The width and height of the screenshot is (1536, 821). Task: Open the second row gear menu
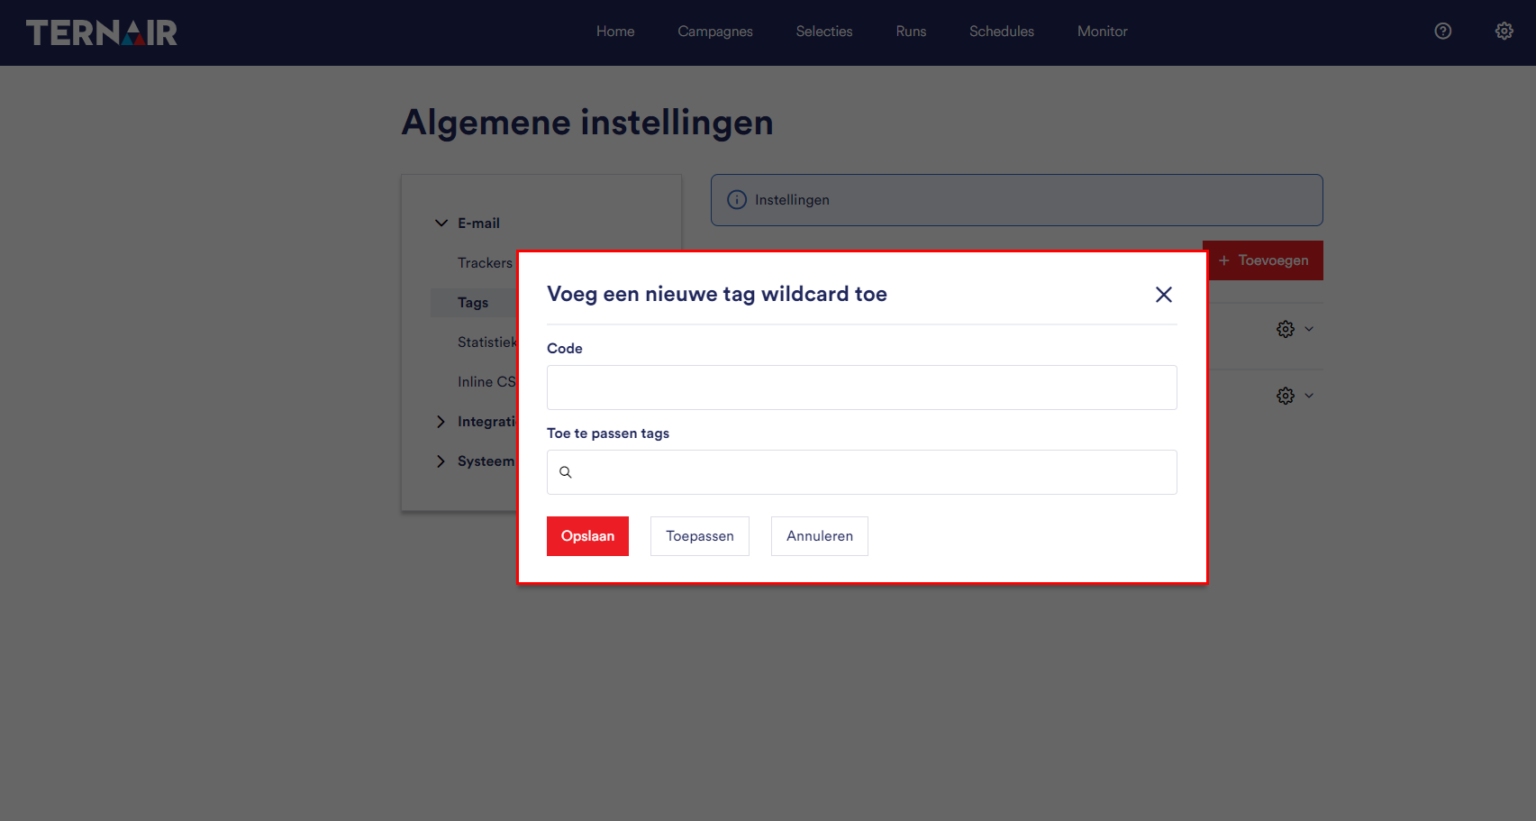(x=1294, y=396)
